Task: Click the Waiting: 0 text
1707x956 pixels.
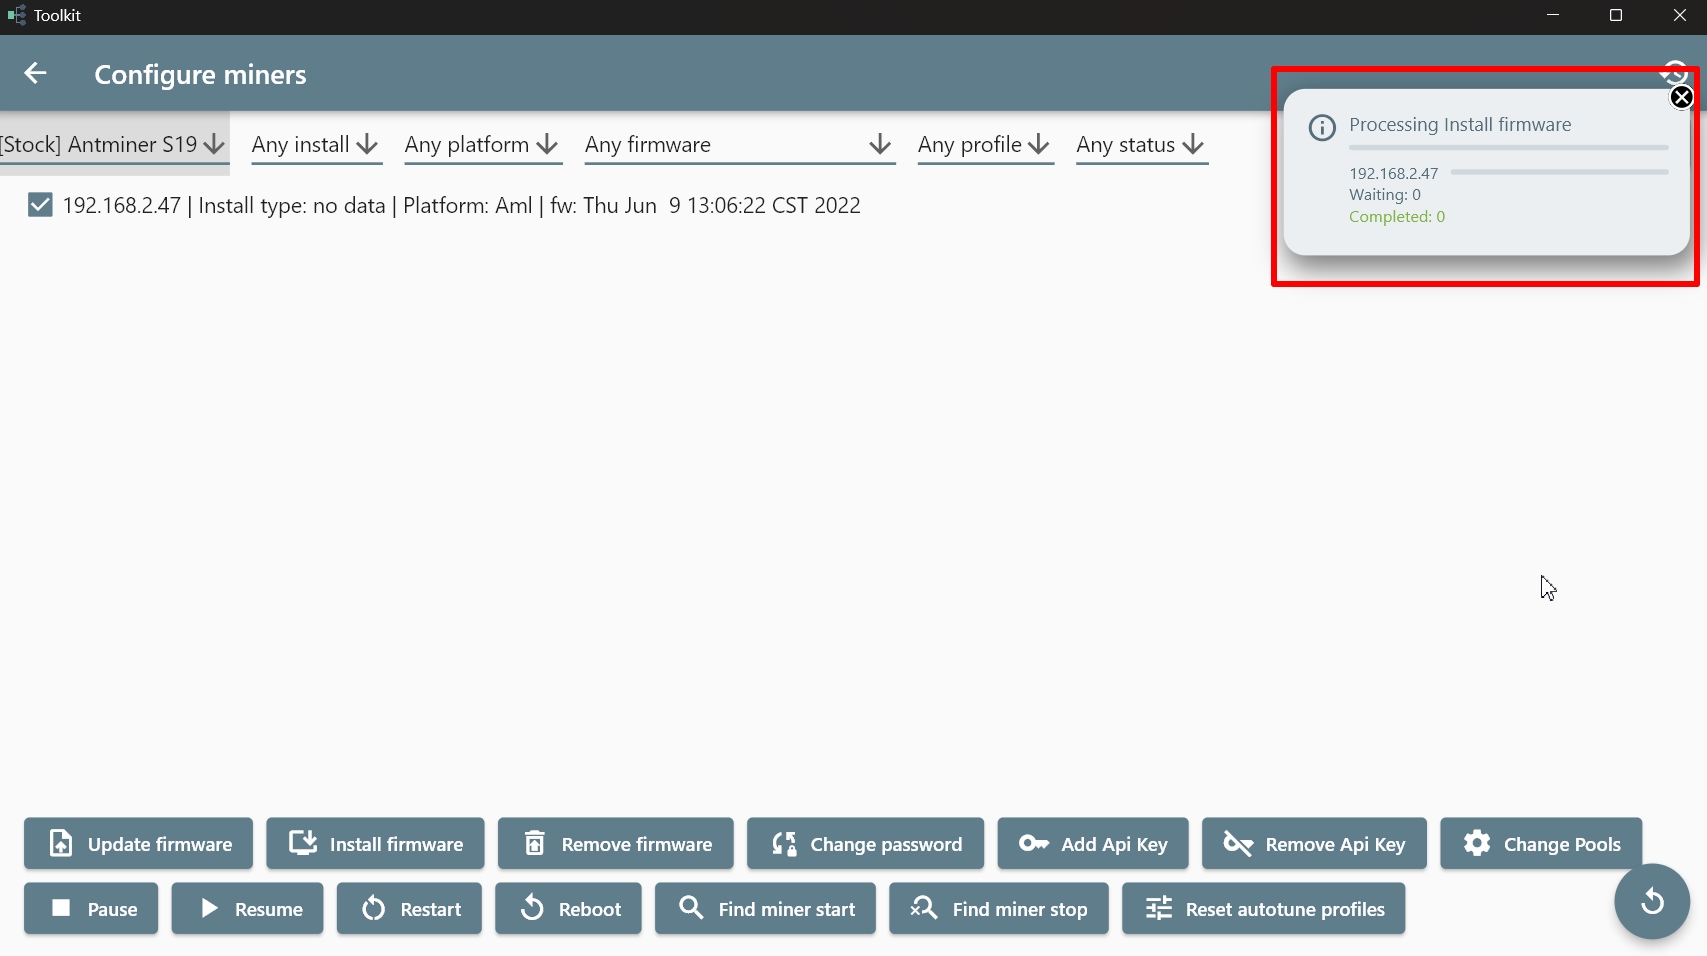Action: coord(1384,194)
